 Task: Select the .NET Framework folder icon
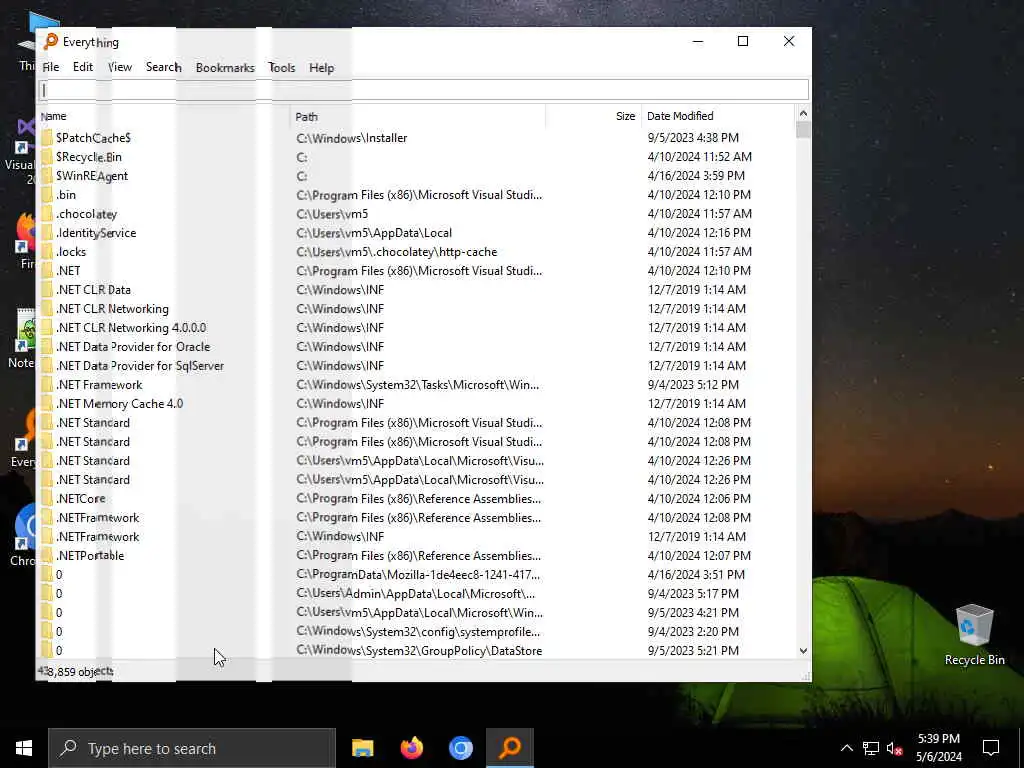click(46, 385)
